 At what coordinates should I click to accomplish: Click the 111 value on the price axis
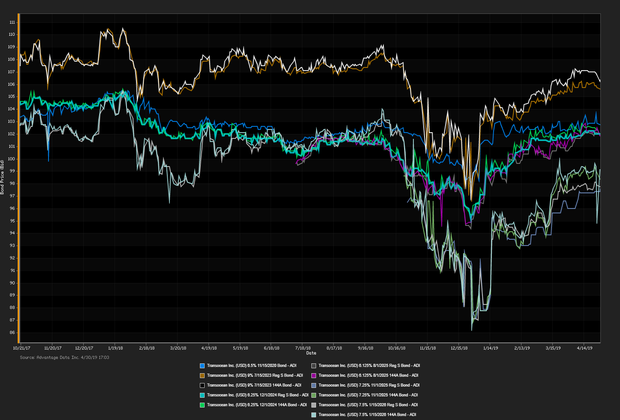[12, 23]
